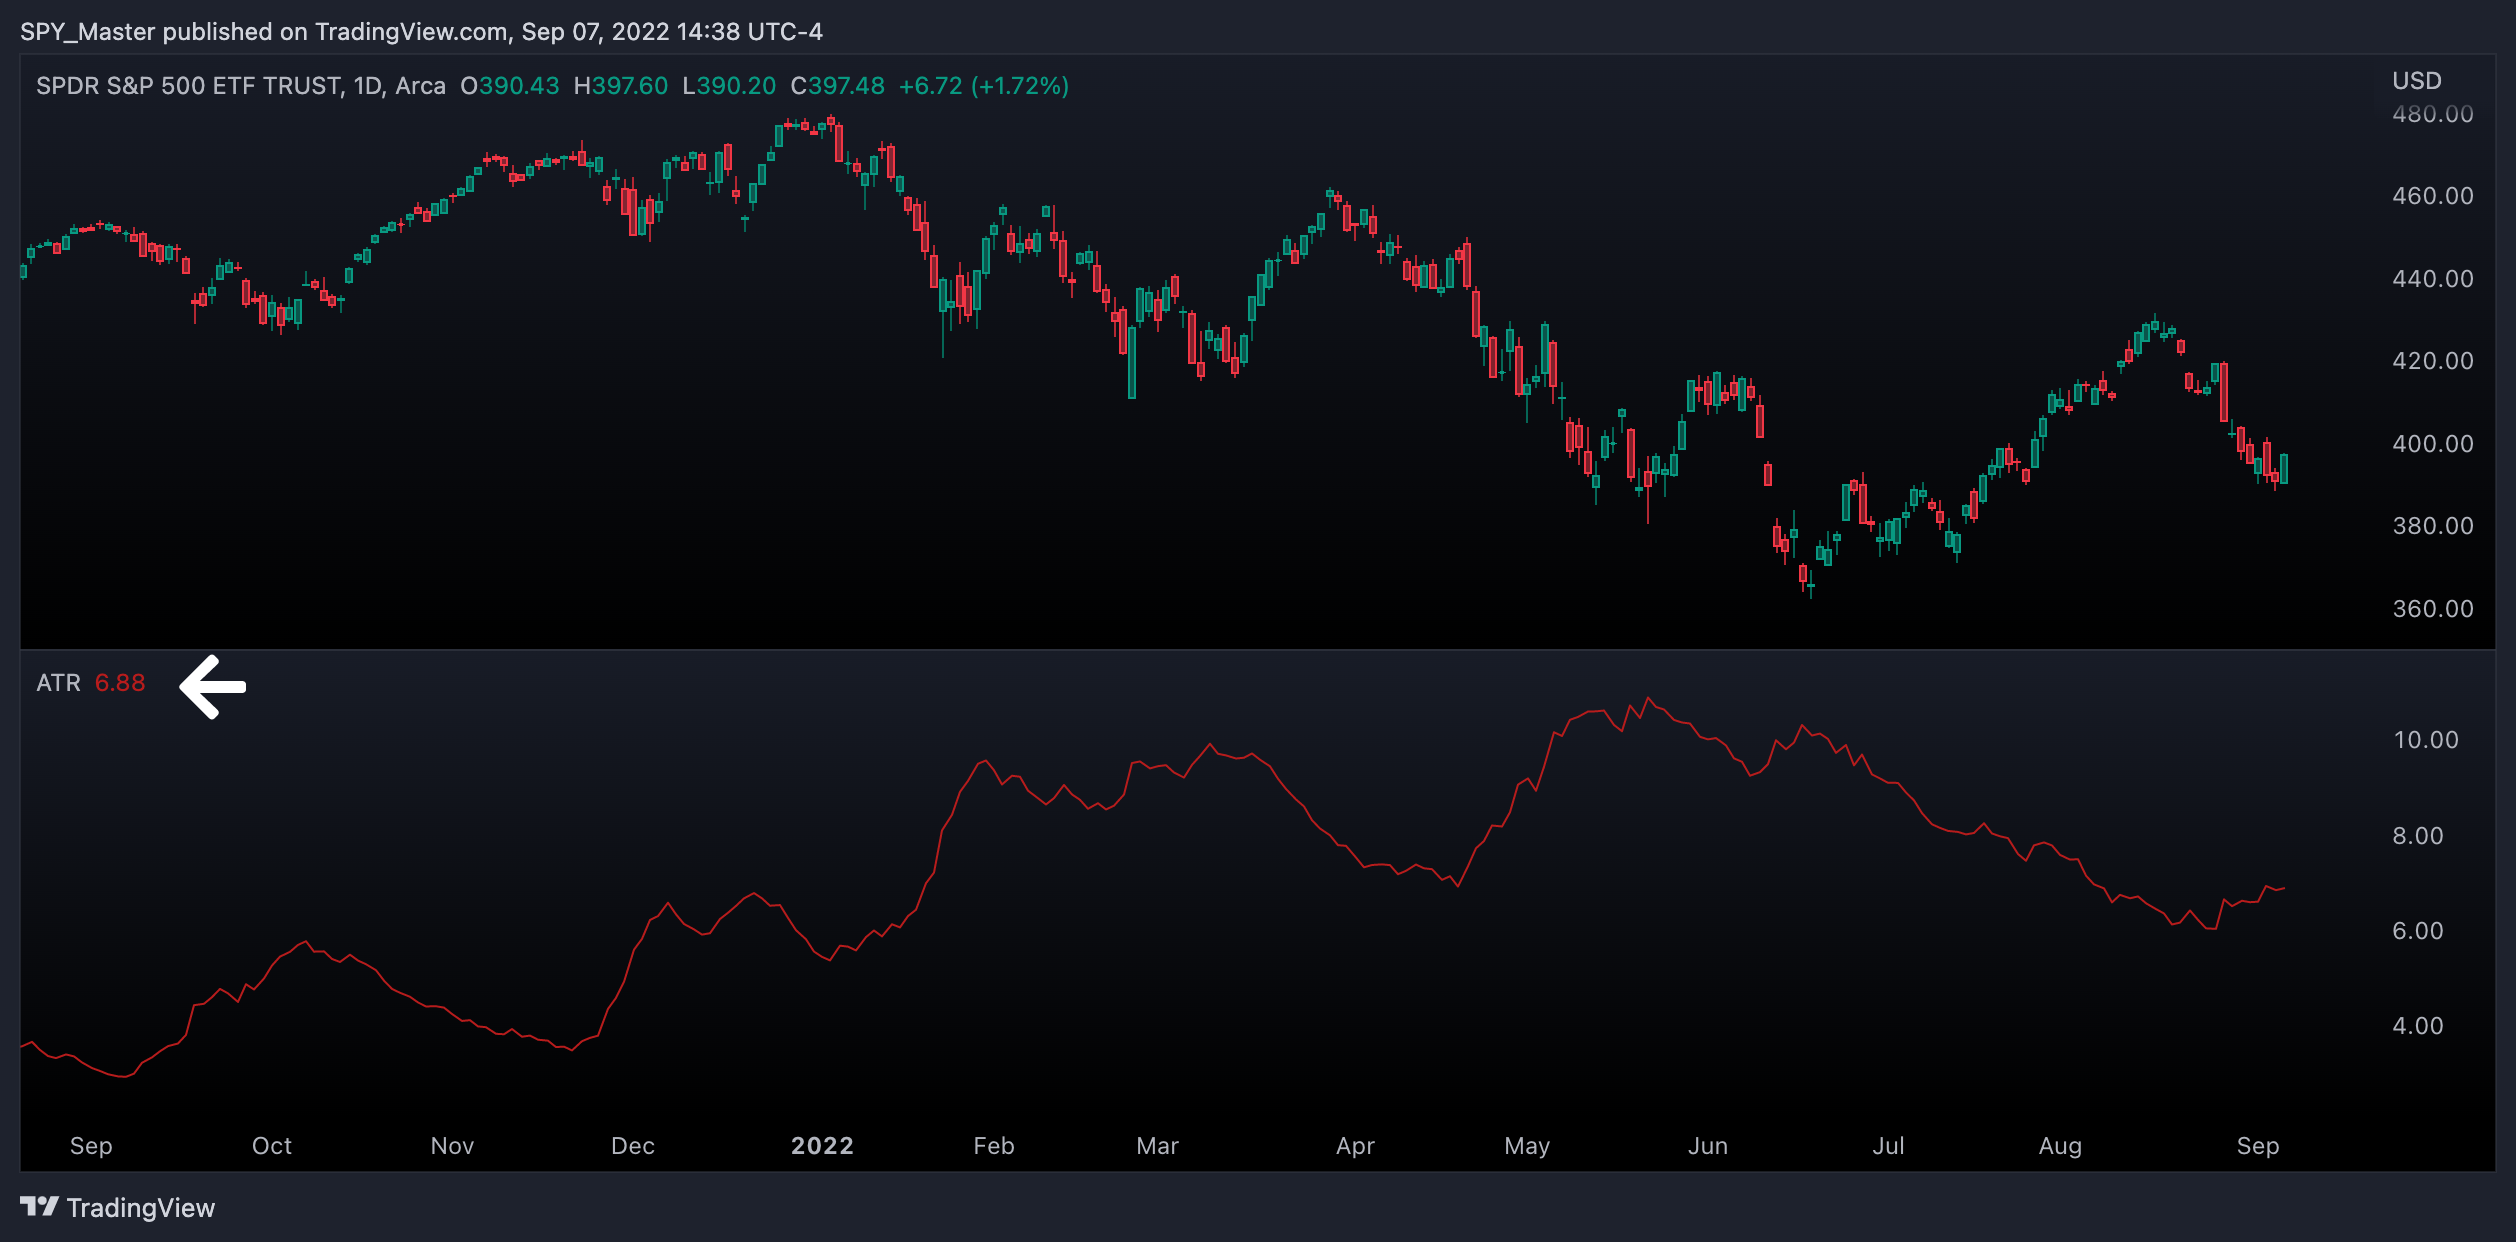Viewport: 2516px width, 1242px height.
Task: Click the Jul label on time axis
Action: point(1889,1146)
